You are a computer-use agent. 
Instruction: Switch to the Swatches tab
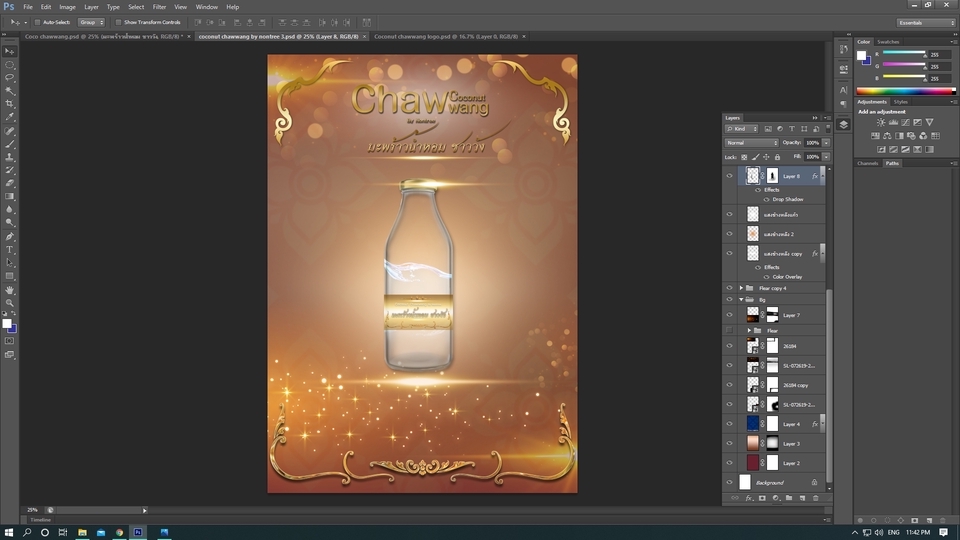tap(888, 42)
